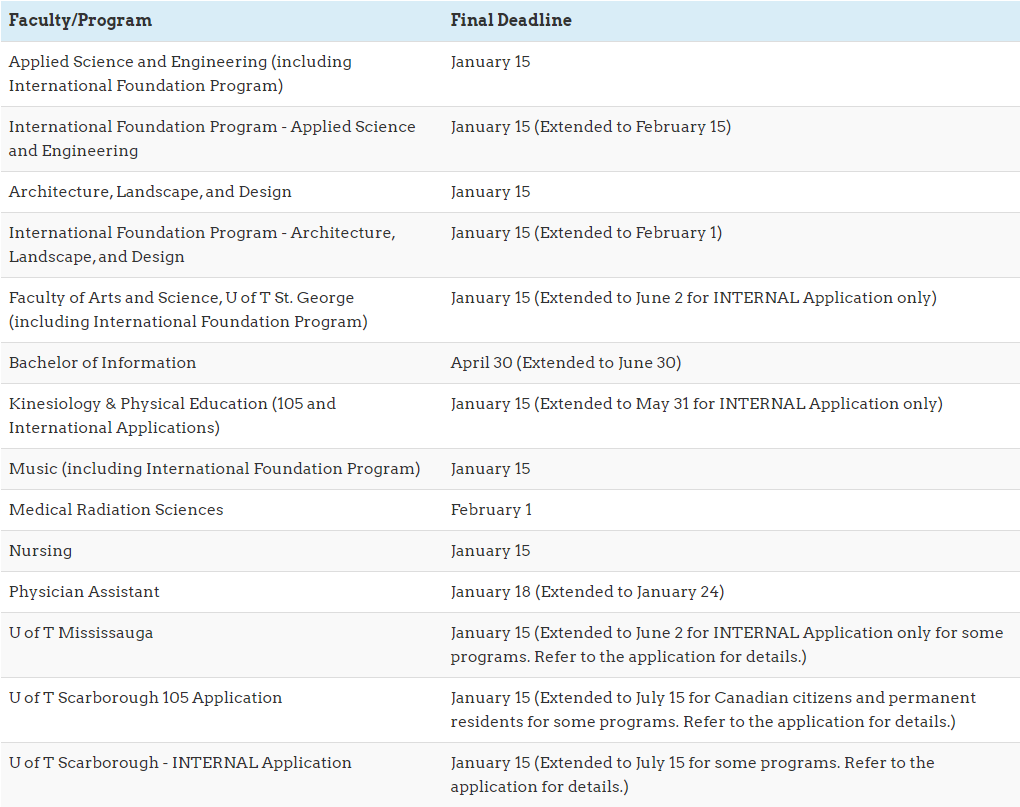Click 'February 1' Medical Radiation deadline
Screen dimensions: 1020x807
coord(491,510)
